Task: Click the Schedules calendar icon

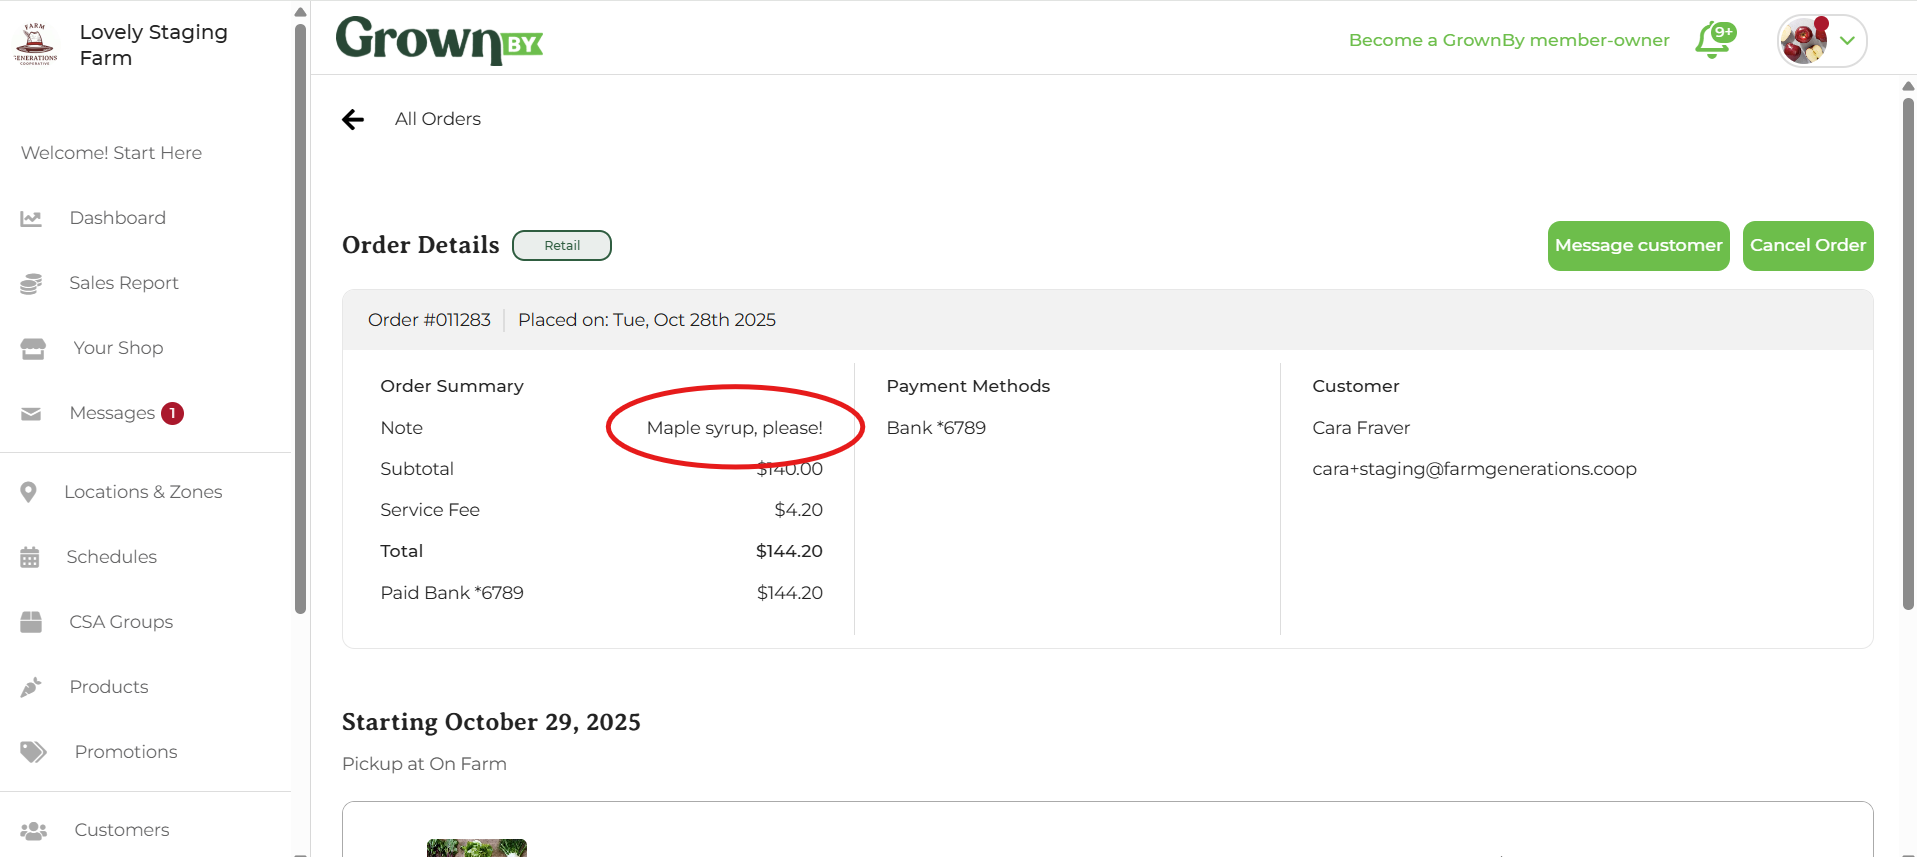Action: tap(30, 557)
